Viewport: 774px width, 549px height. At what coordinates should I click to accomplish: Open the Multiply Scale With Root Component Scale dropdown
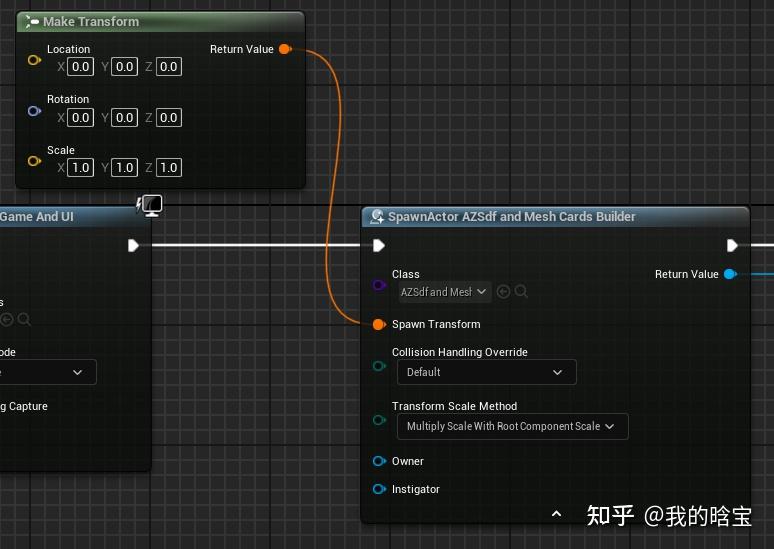click(513, 427)
